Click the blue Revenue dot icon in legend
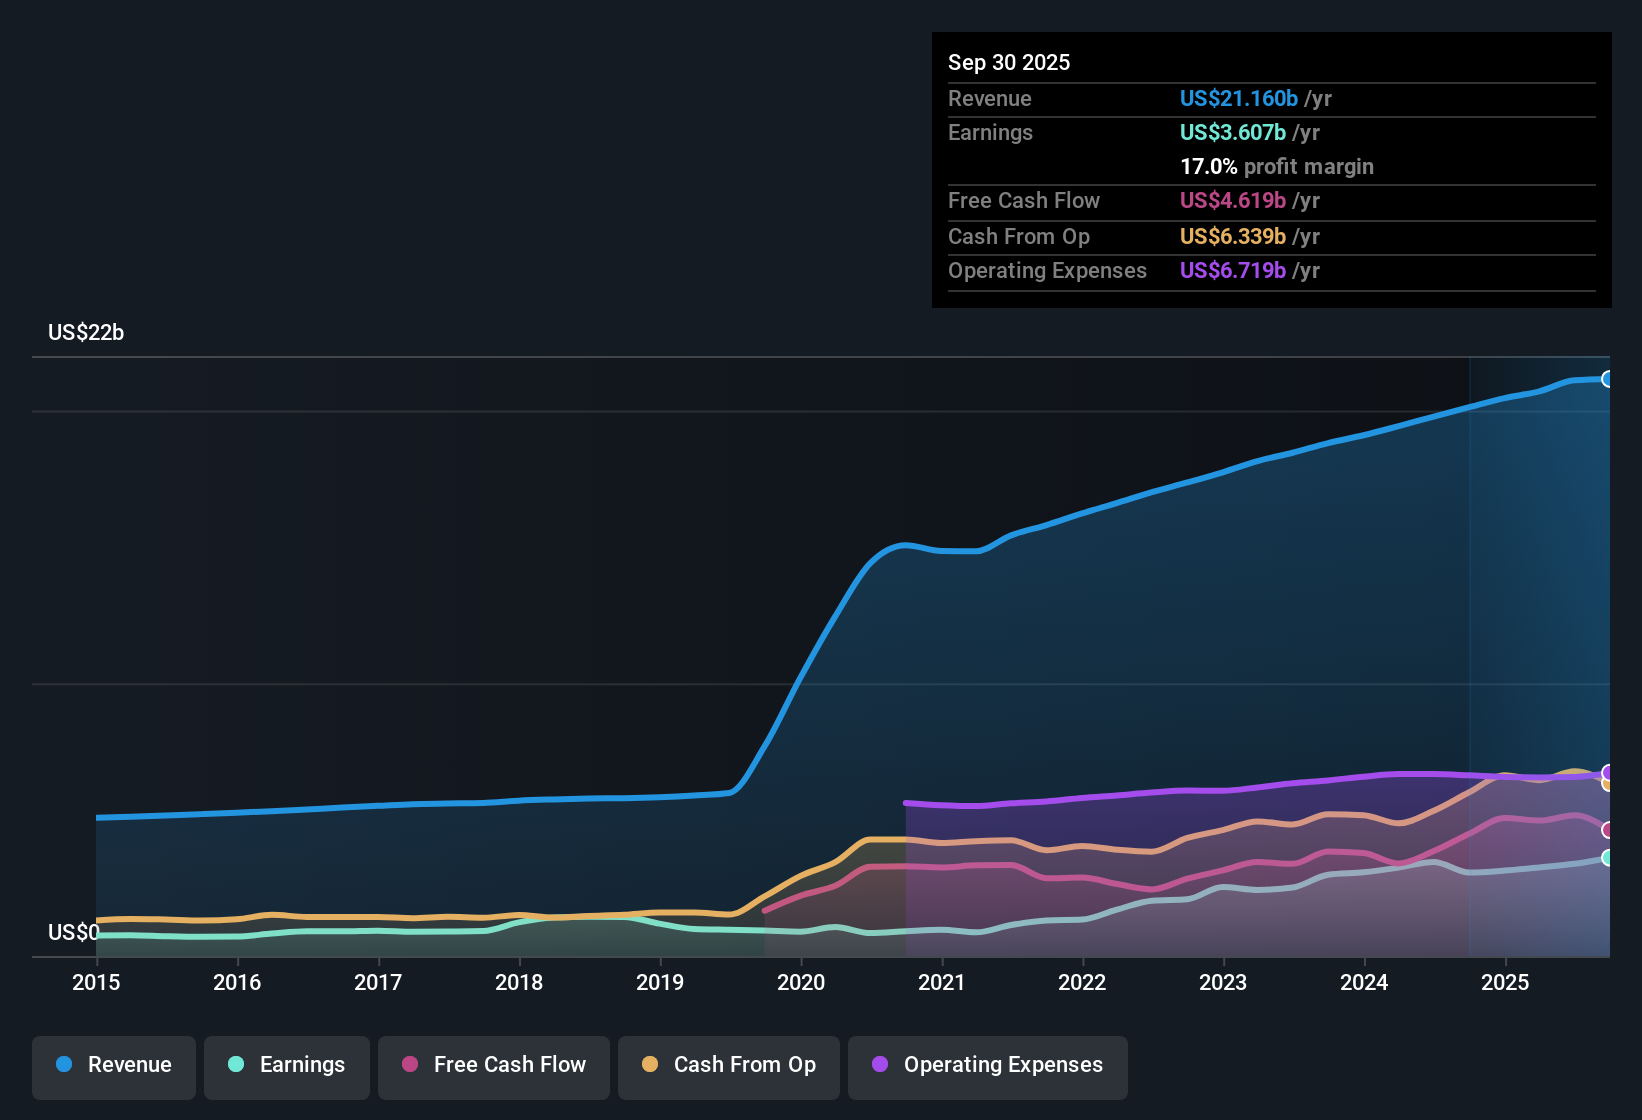The height and width of the screenshot is (1120, 1642). [63, 1065]
